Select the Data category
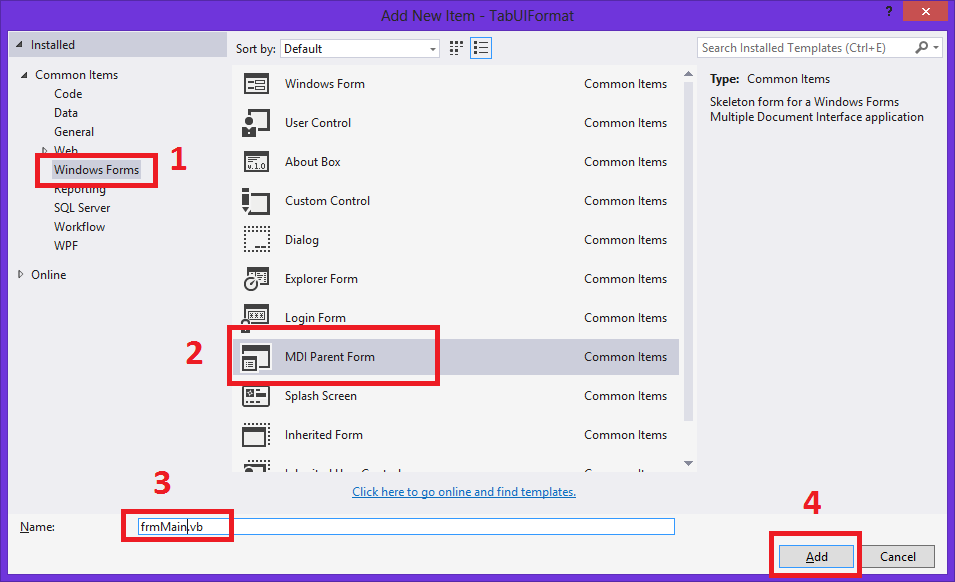 [x=66, y=113]
